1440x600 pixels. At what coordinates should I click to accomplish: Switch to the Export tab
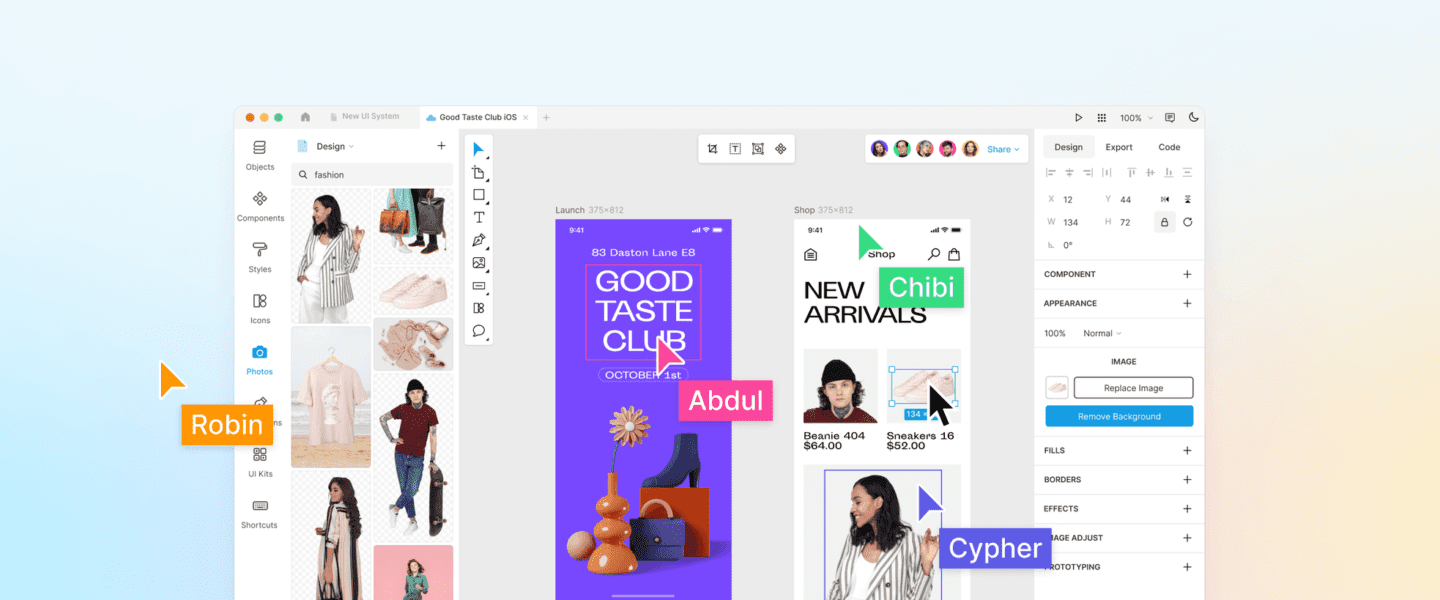click(x=1119, y=147)
